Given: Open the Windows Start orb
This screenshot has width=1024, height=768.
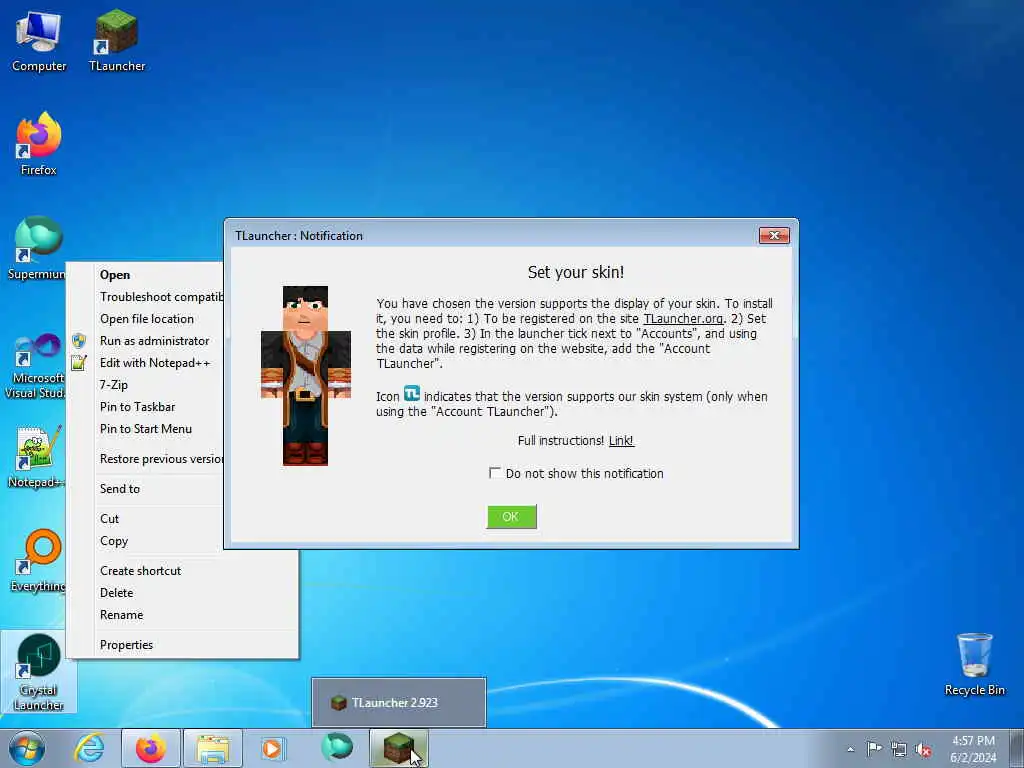Looking at the screenshot, I should click(x=27, y=748).
